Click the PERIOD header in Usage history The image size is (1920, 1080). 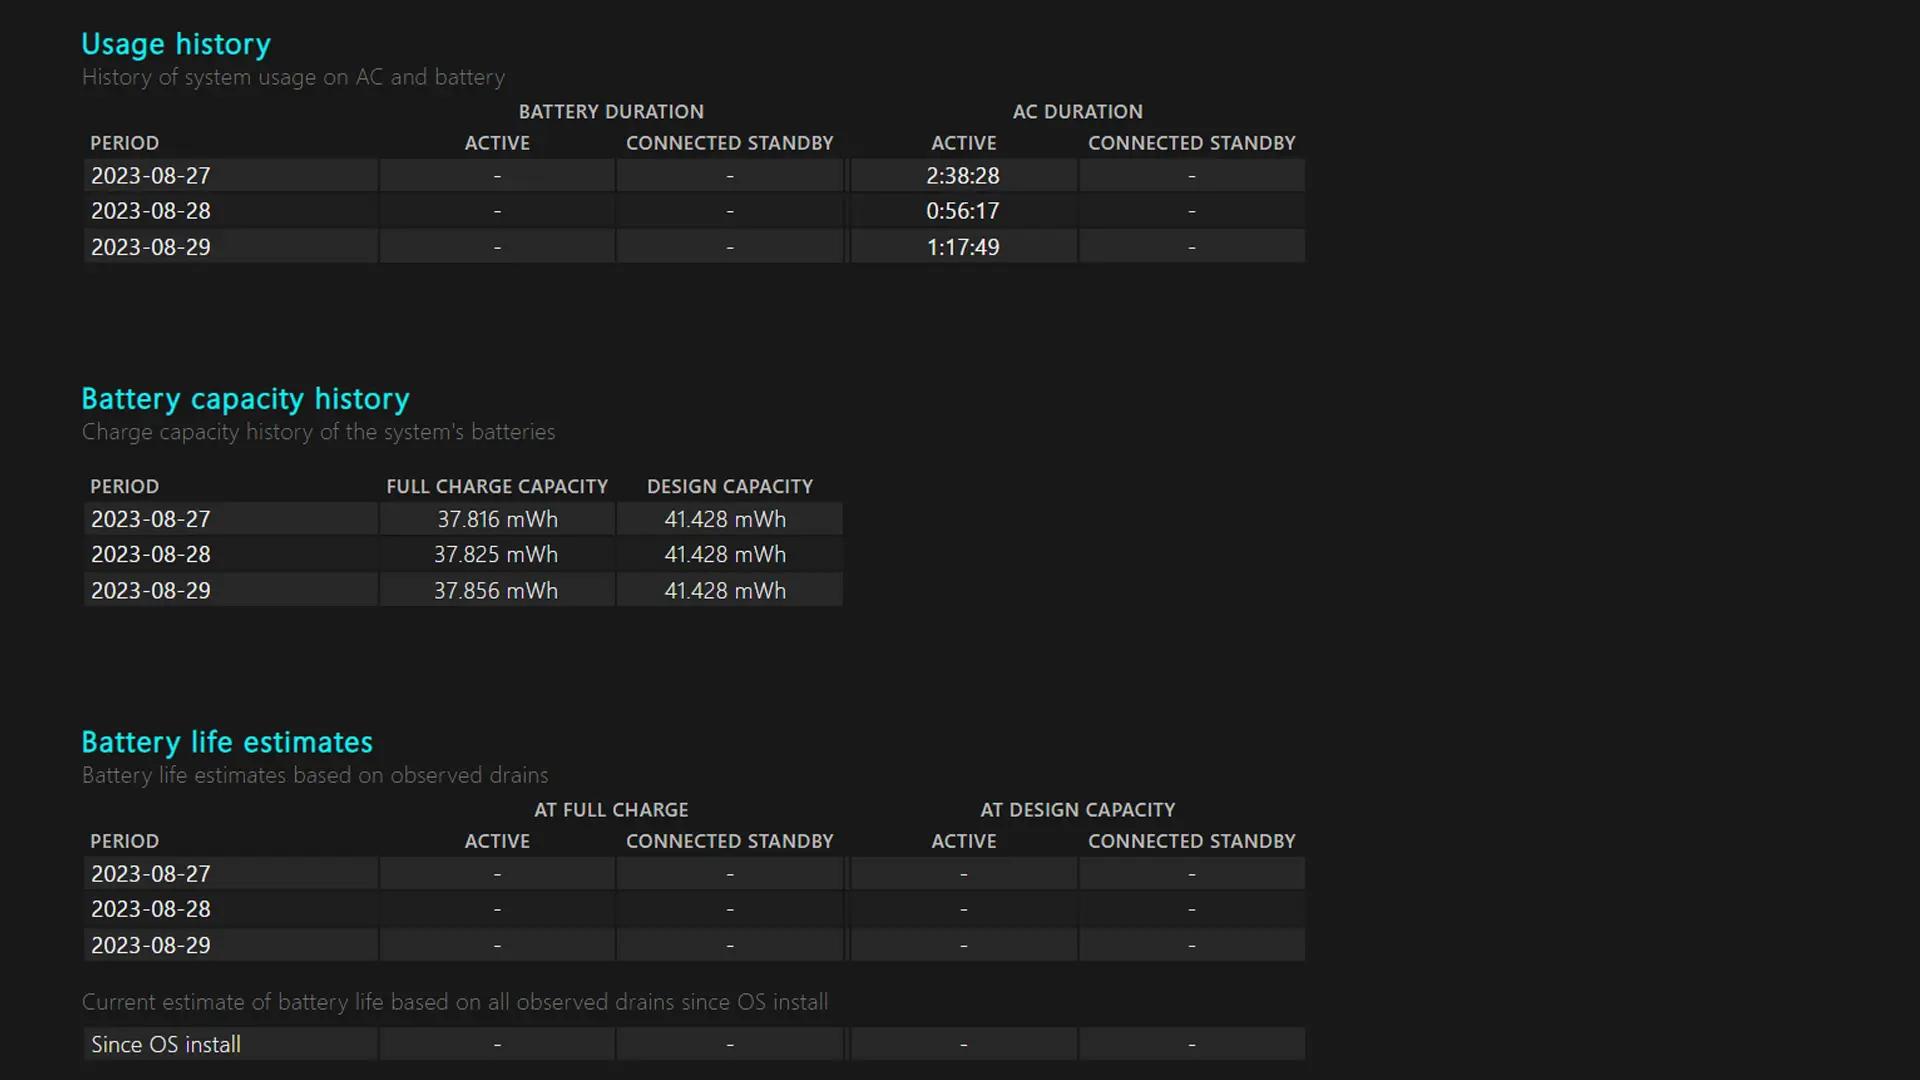coord(124,143)
